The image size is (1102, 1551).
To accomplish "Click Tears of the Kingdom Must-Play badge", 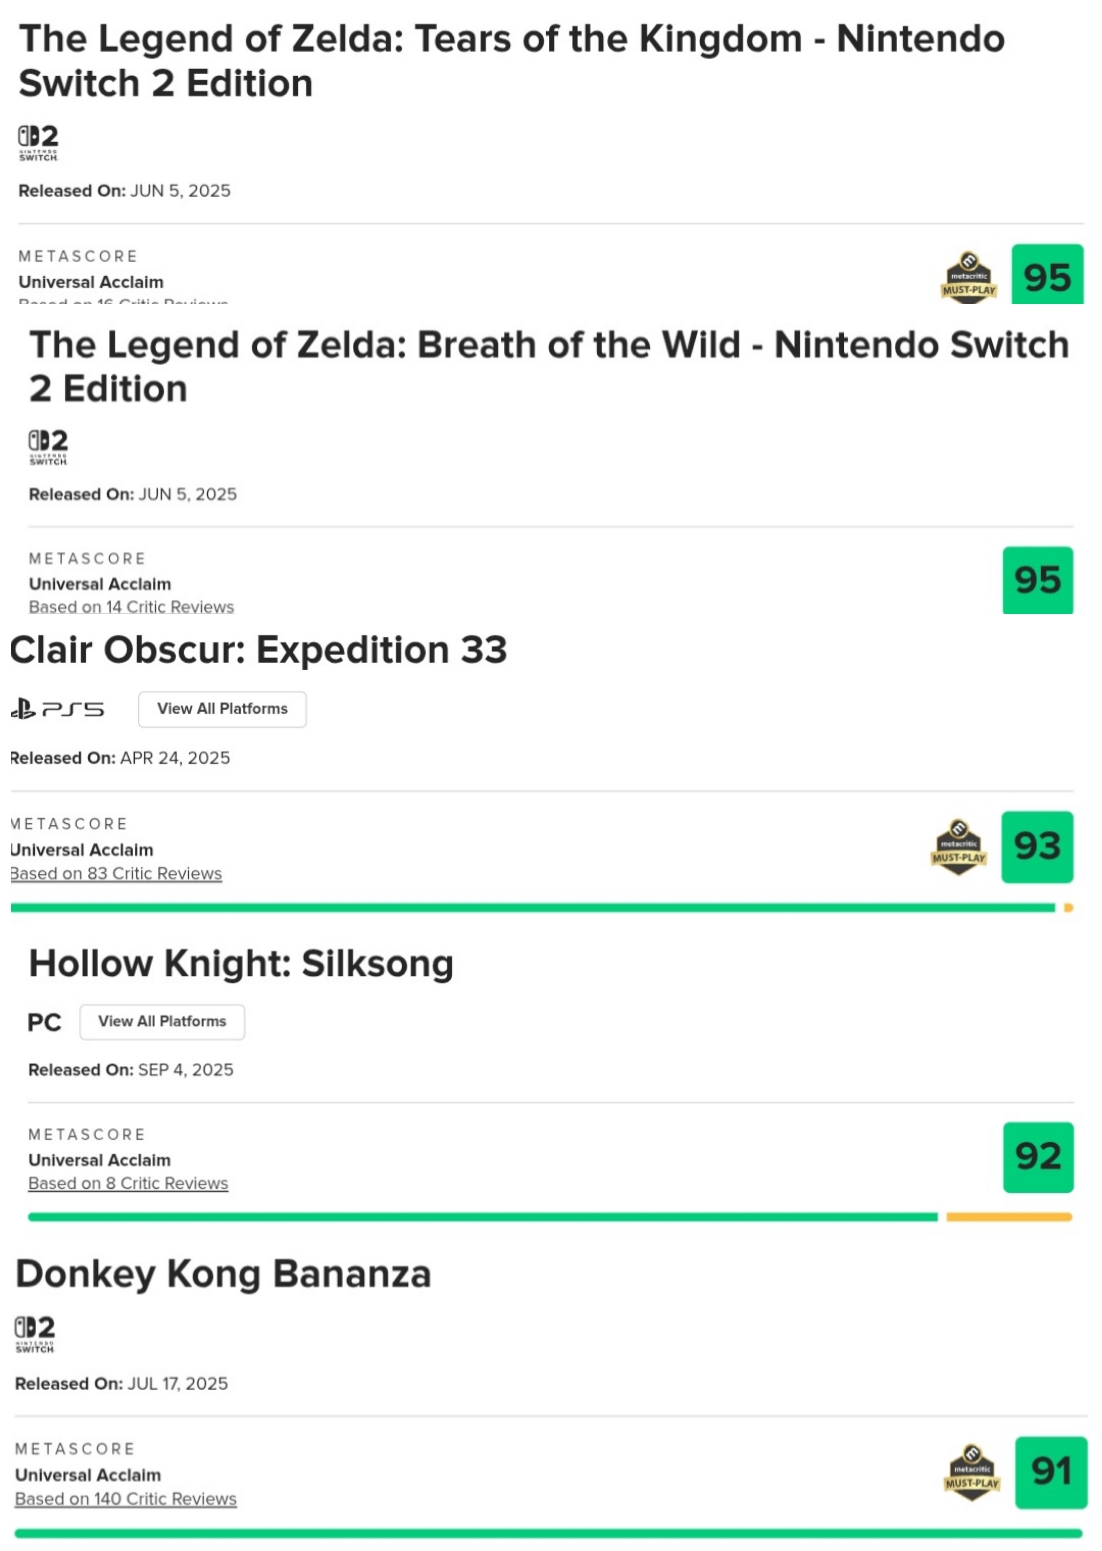I will pyautogui.click(x=968, y=277).
